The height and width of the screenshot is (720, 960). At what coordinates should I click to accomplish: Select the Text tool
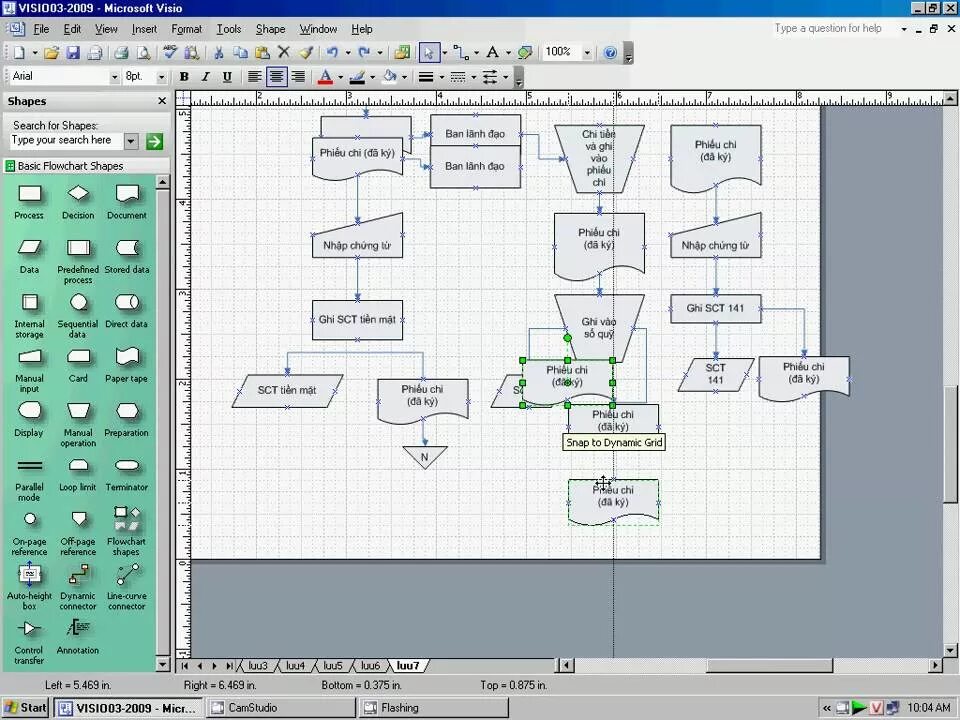click(x=492, y=53)
